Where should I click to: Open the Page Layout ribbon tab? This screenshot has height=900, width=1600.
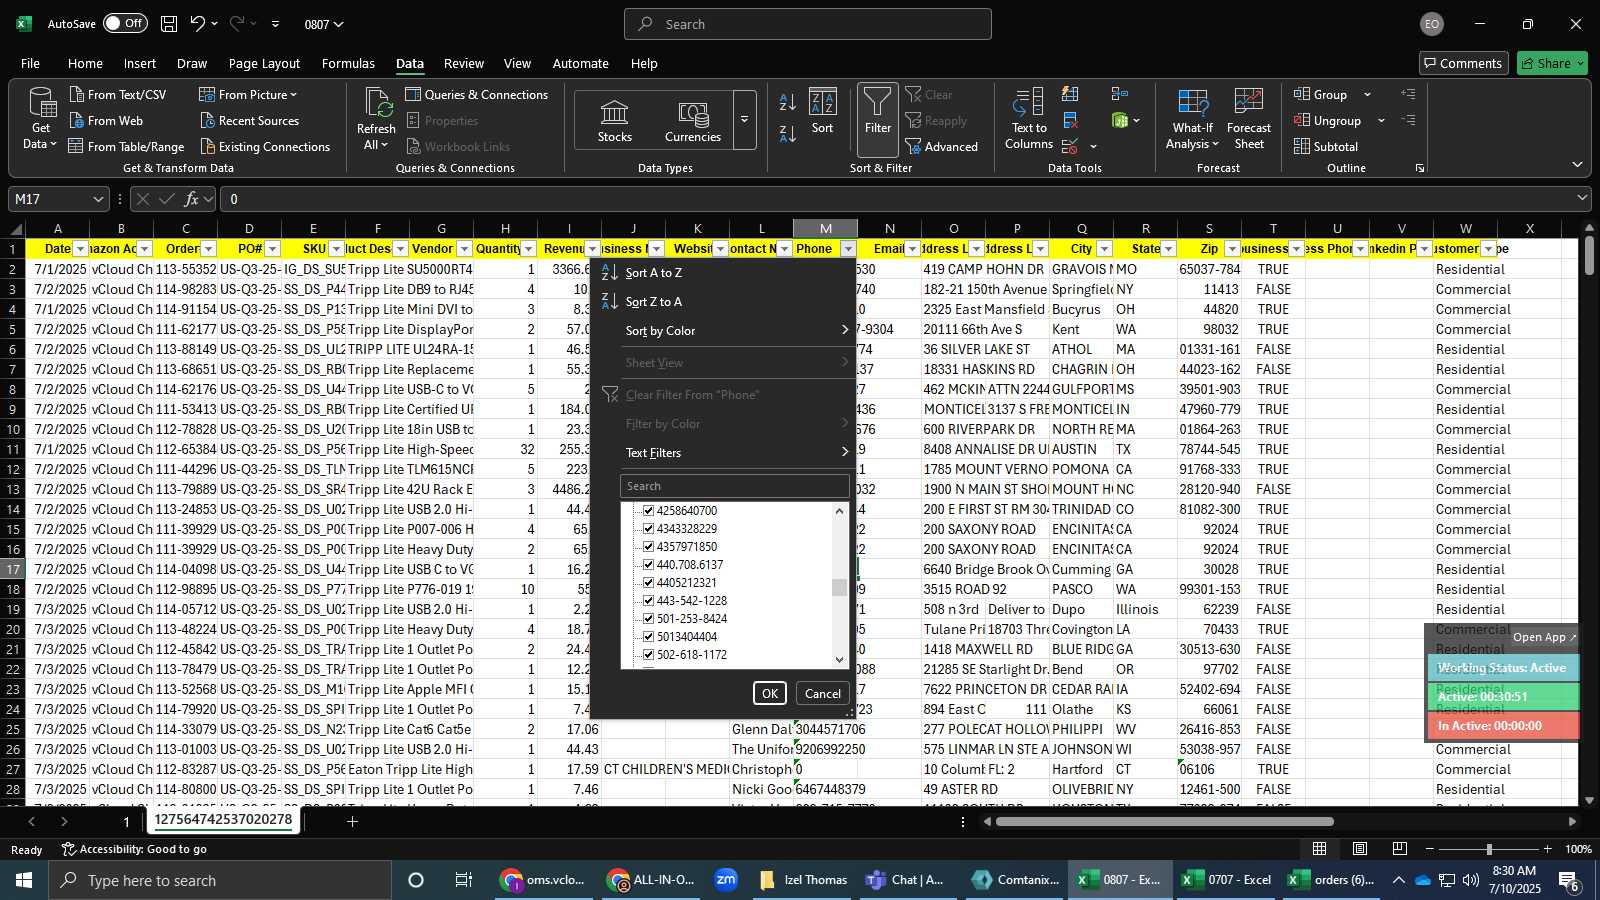[264, 63]
